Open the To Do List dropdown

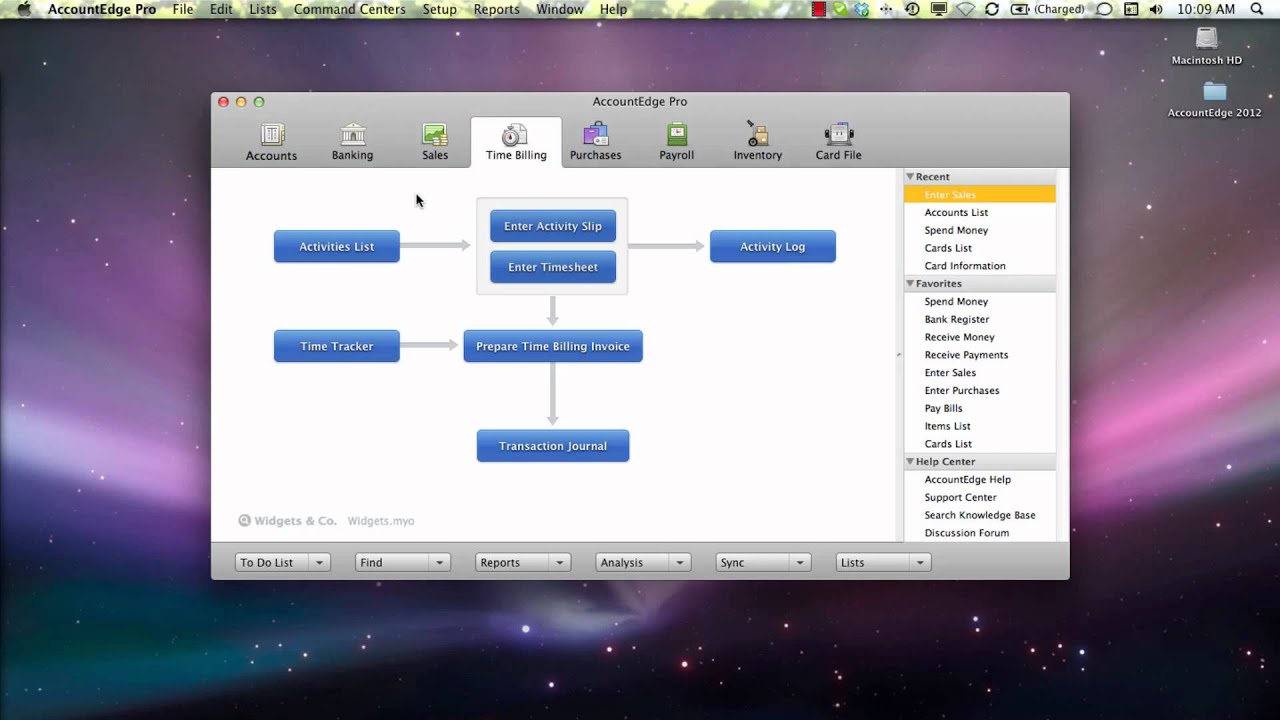pos(282,563)
